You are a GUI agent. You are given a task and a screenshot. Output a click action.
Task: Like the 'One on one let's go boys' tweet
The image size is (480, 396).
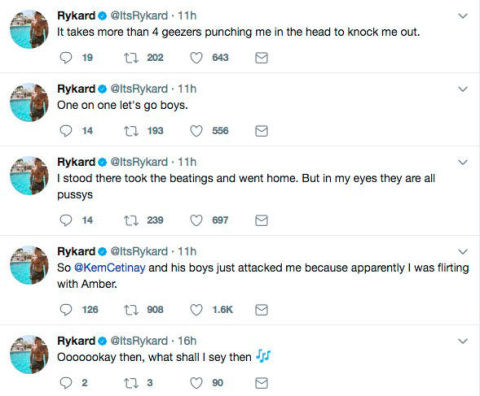(x=196, y=131)
